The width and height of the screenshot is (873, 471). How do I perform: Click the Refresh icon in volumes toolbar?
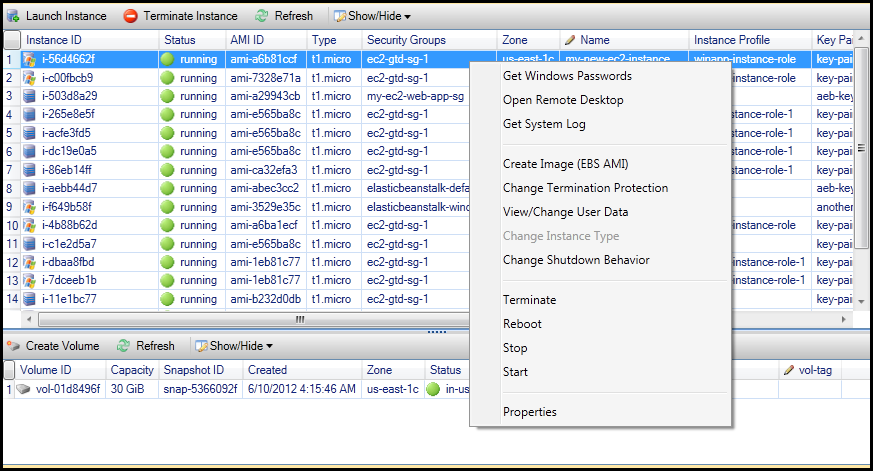[x=123, y=346]
